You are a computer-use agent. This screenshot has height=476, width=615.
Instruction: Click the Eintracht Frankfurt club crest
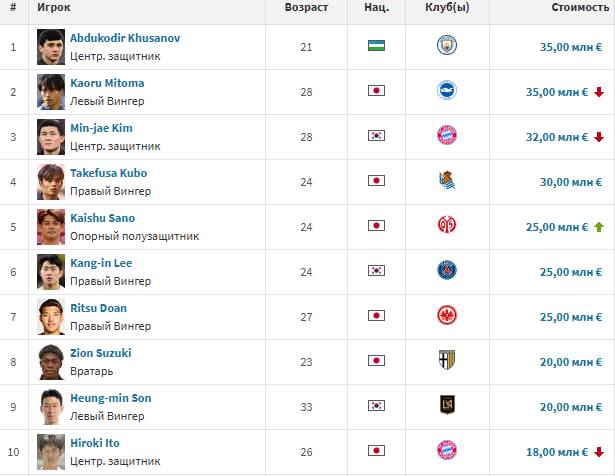[x=446, y=316]
